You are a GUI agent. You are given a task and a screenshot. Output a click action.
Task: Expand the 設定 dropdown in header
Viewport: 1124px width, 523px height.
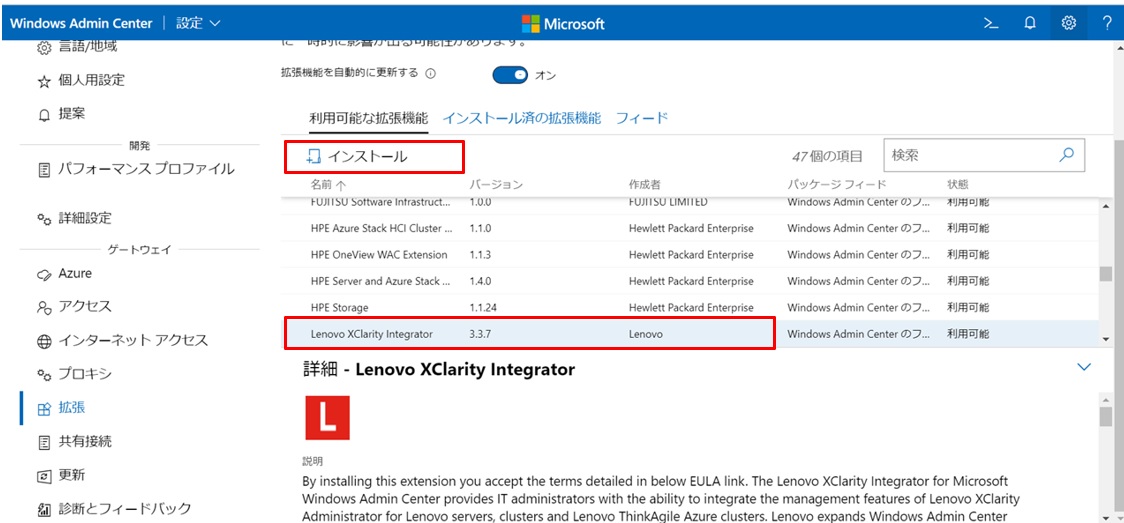[x=199, y=23]
